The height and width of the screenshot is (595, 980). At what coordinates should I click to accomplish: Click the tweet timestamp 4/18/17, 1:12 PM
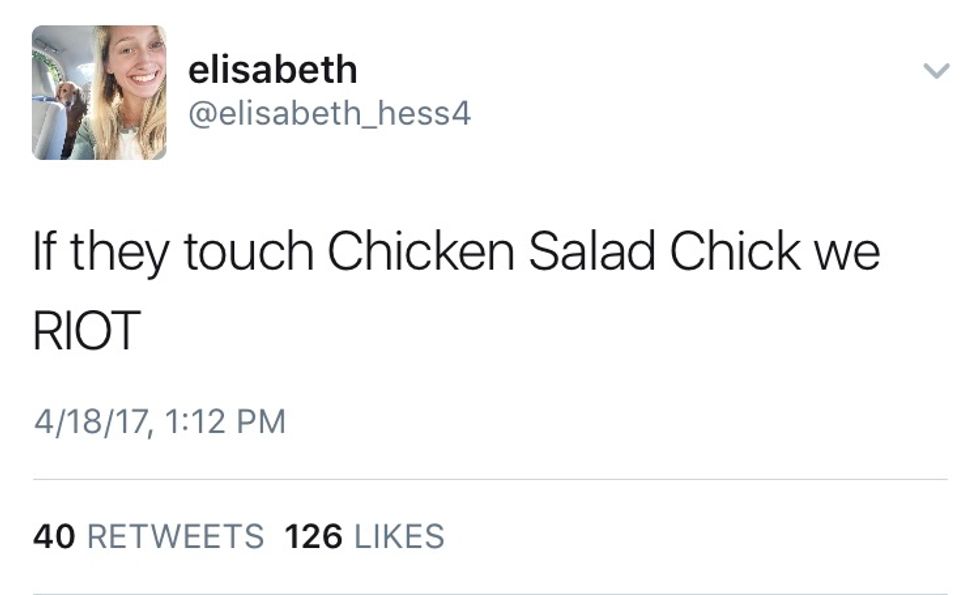pos(160,420)
